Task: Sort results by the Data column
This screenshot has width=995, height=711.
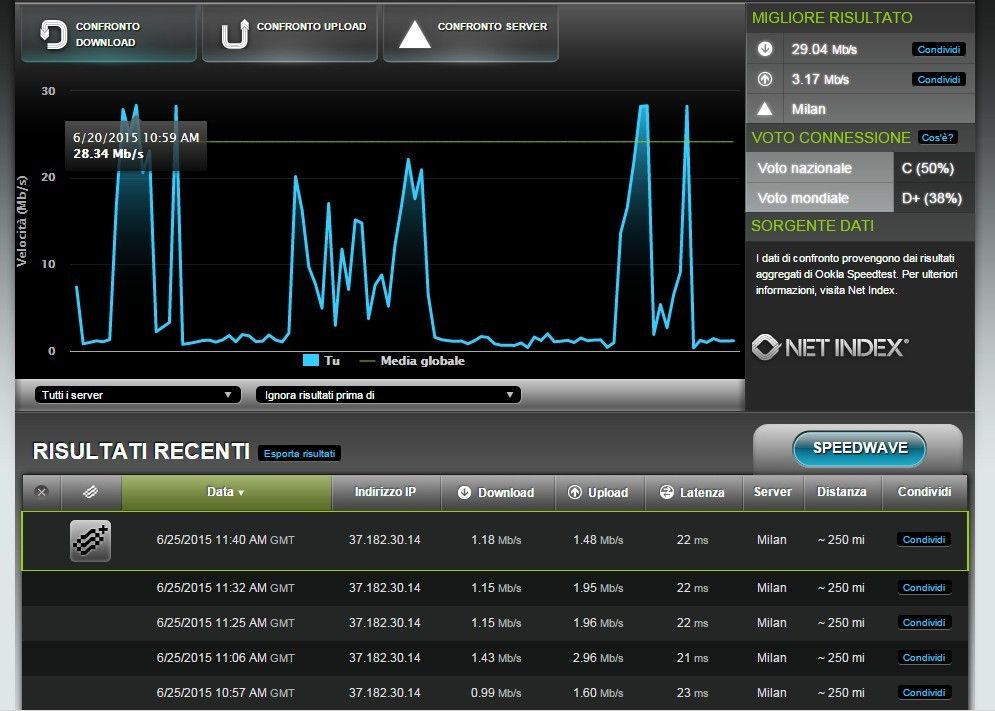Action: (226, 492)
